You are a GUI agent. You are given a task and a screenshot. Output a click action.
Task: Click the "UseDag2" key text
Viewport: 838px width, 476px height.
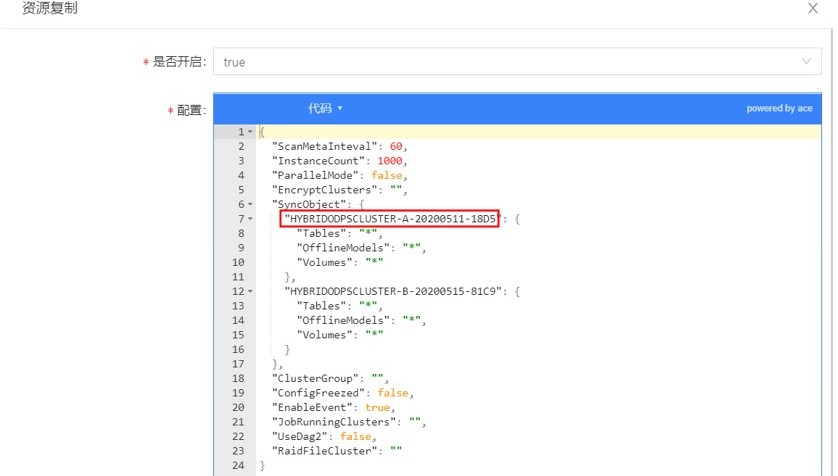coord(300,436)
